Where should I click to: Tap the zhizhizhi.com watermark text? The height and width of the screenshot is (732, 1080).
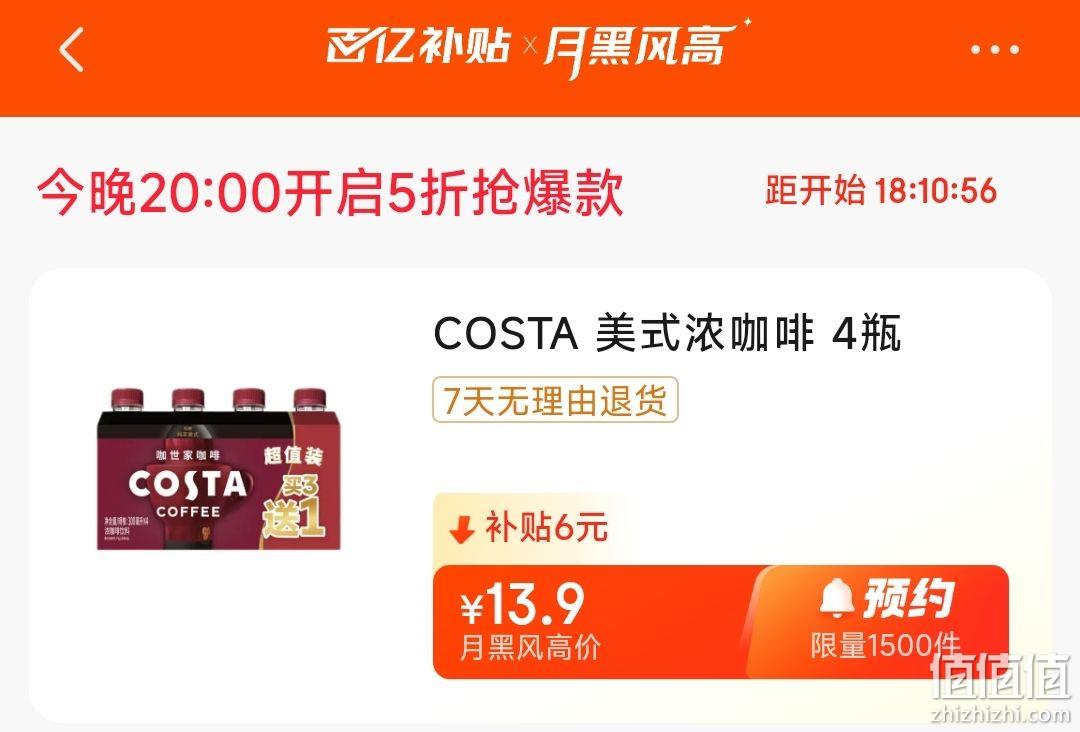coord(1001,714)
